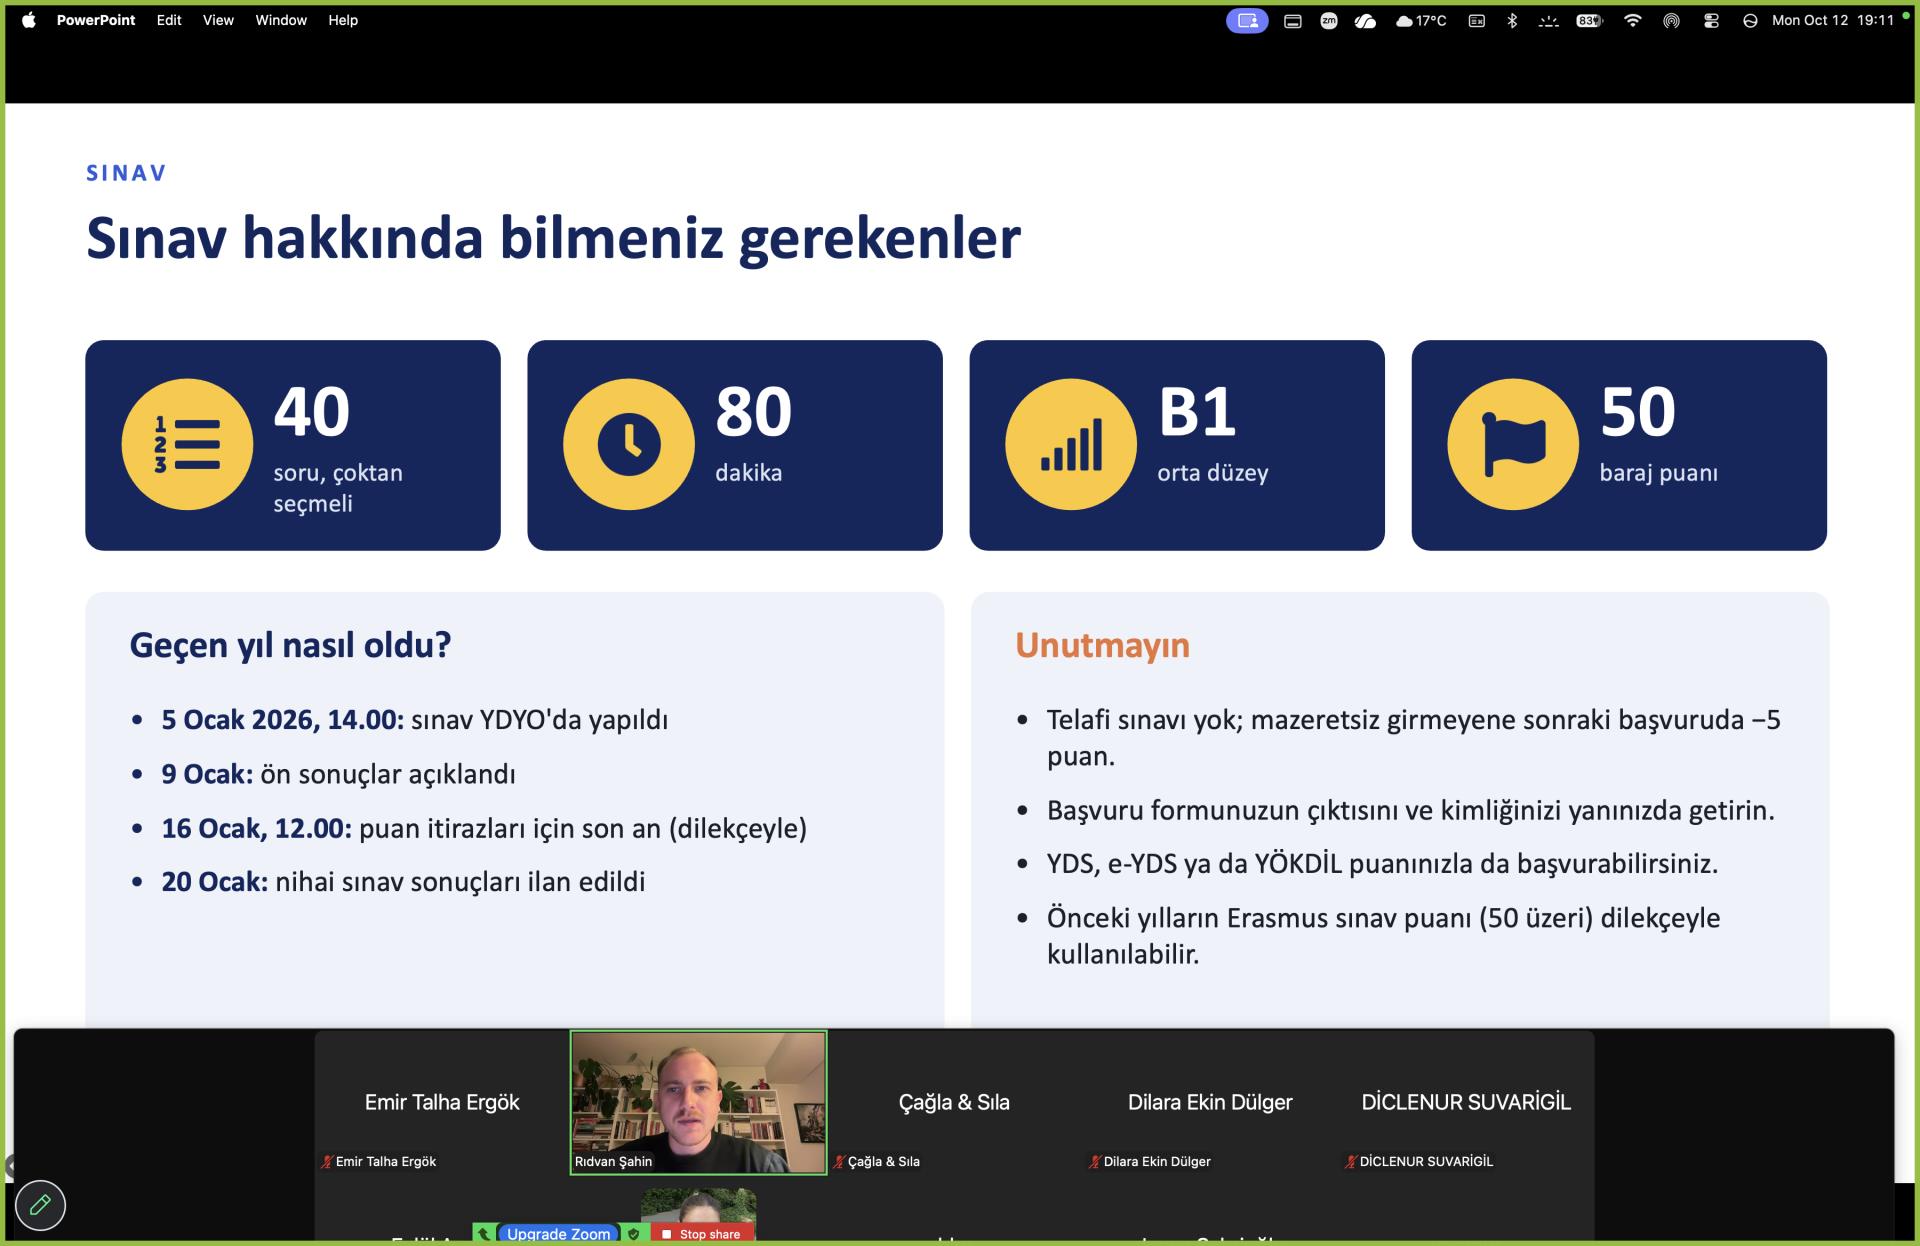Viewport: 1920px width, 1246px height.
Task: Click the Stop share button
Action: pyautogui.click(x=701, y=1234)
